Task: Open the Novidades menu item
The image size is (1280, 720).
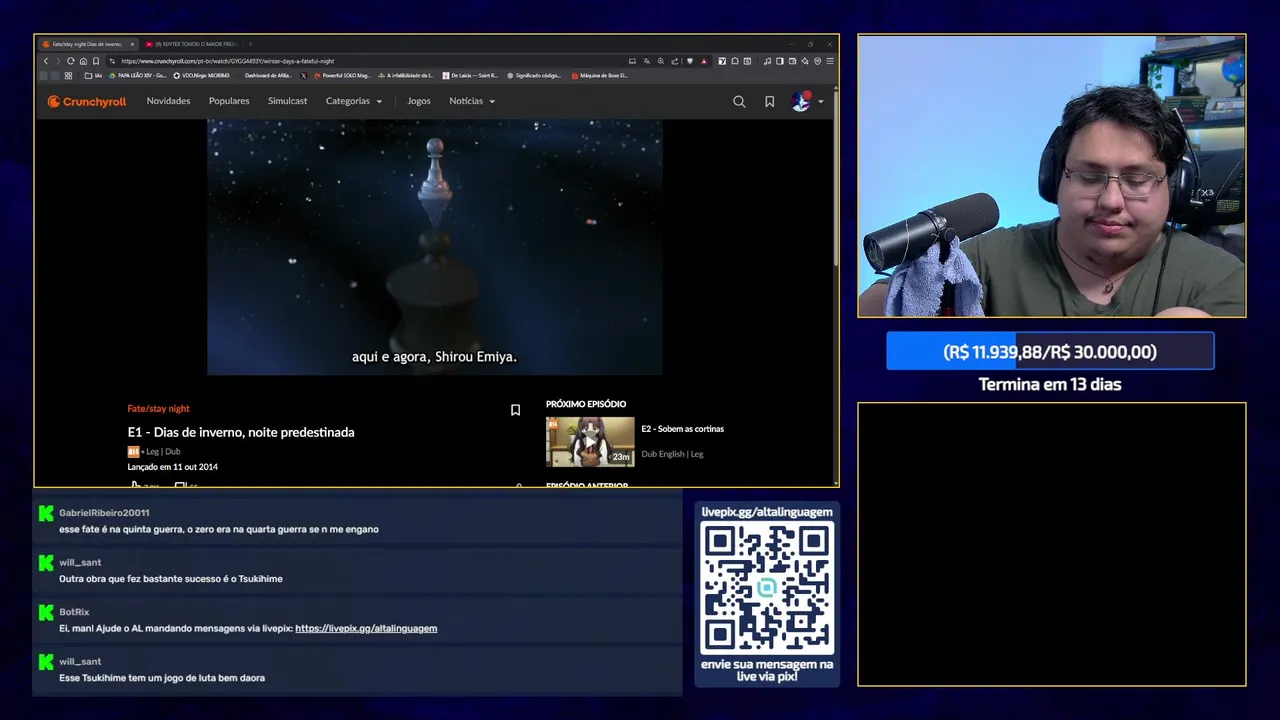Action: tap(168, 101)
